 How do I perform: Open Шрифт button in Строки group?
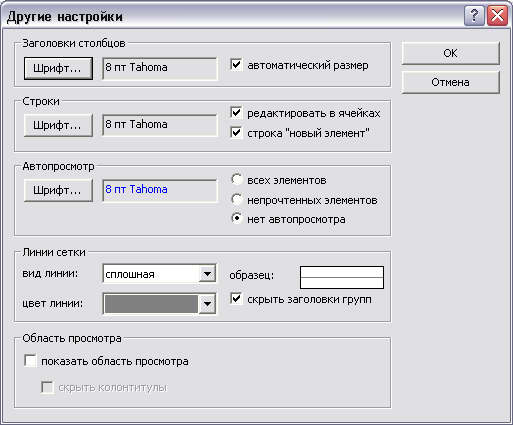pos(58,125)
